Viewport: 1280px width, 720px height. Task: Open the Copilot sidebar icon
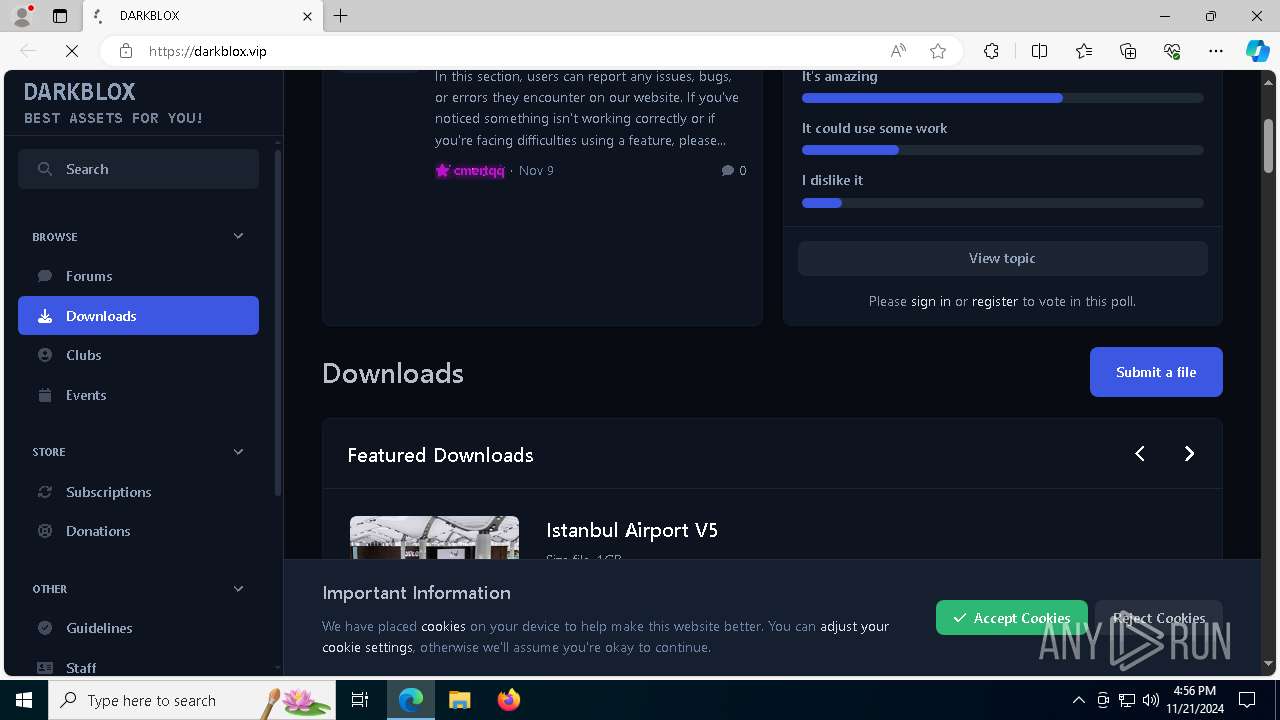click(1257, 51)
